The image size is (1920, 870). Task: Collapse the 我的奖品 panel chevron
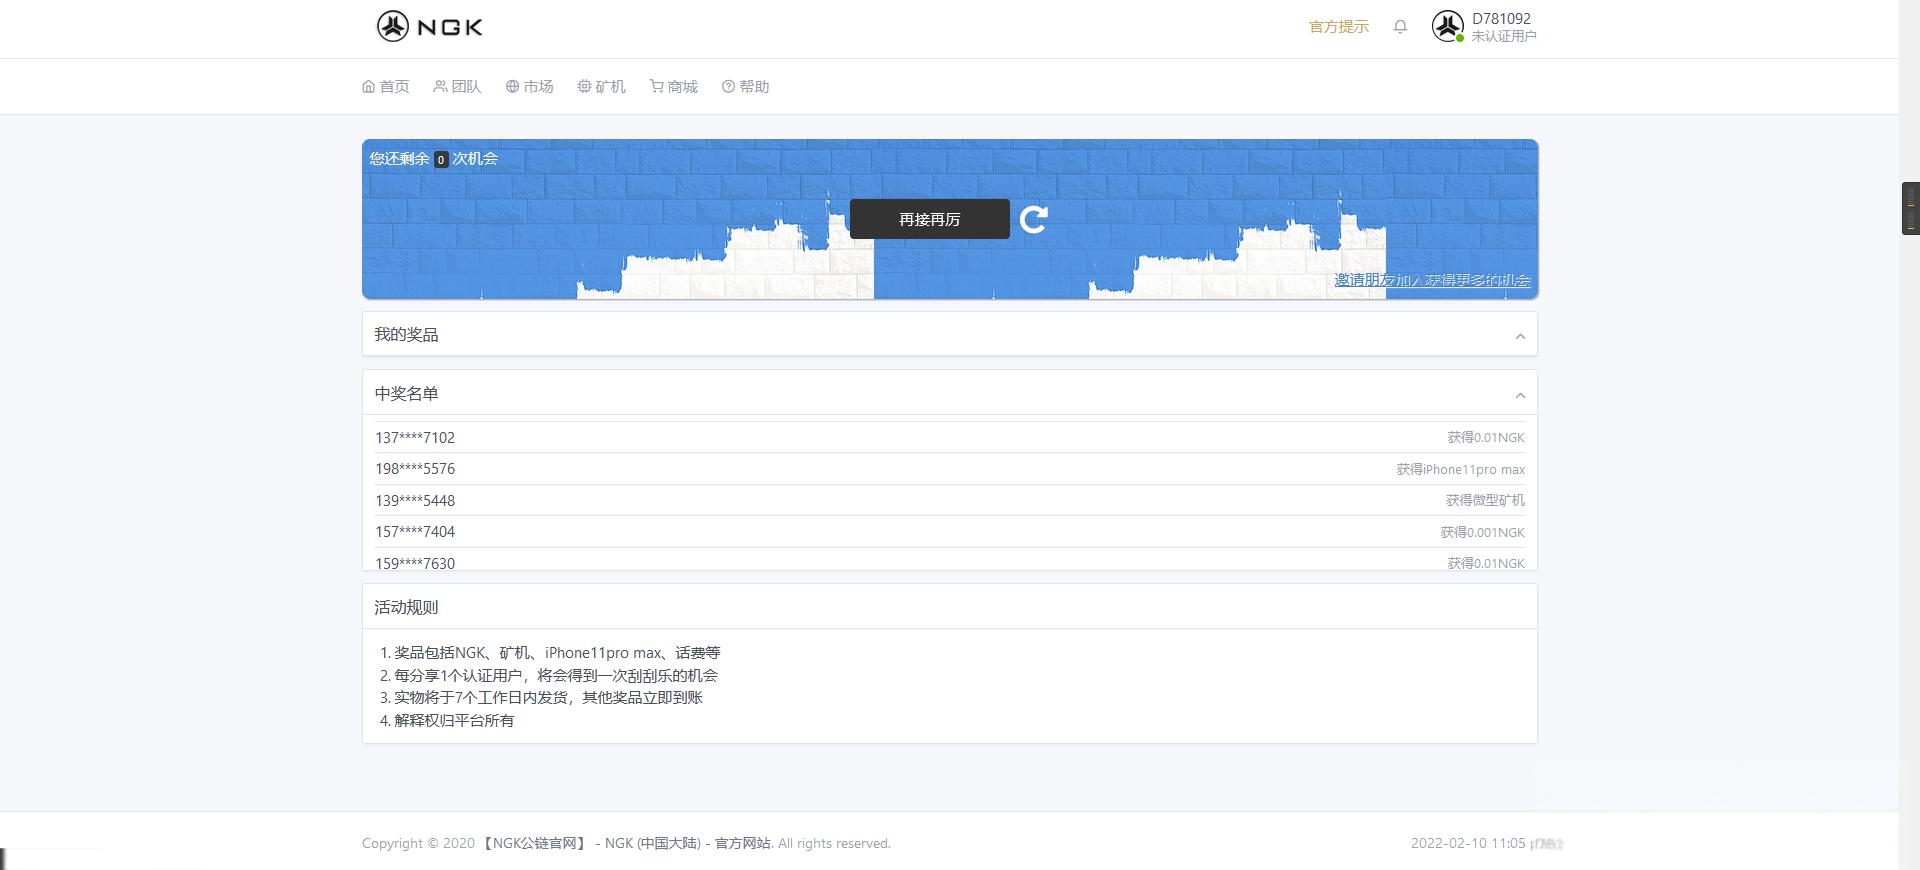click(1520, 336)
